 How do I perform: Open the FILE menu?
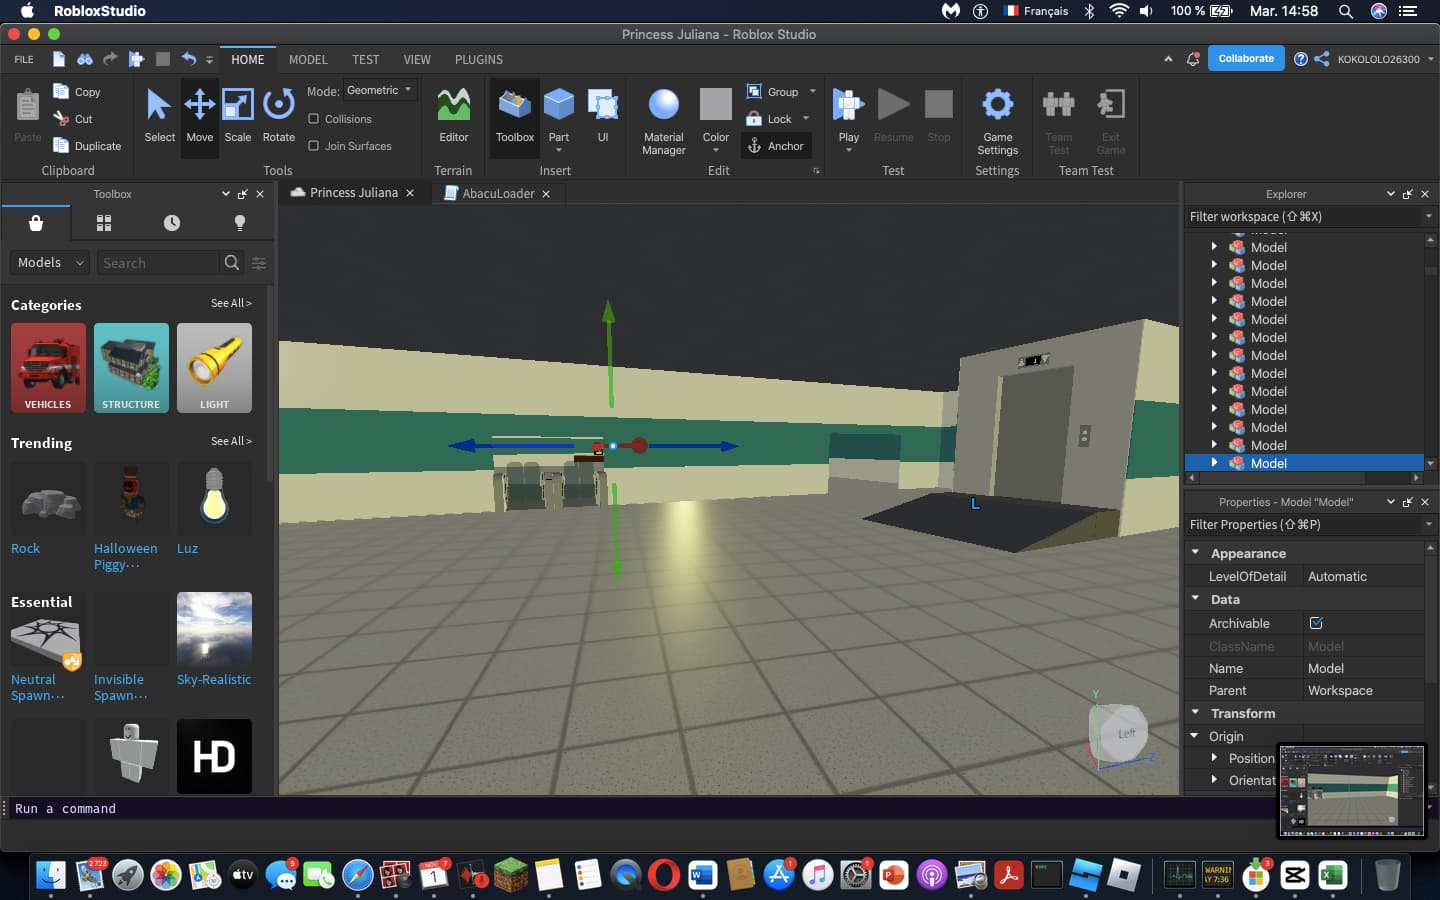[x=24, y=60]
